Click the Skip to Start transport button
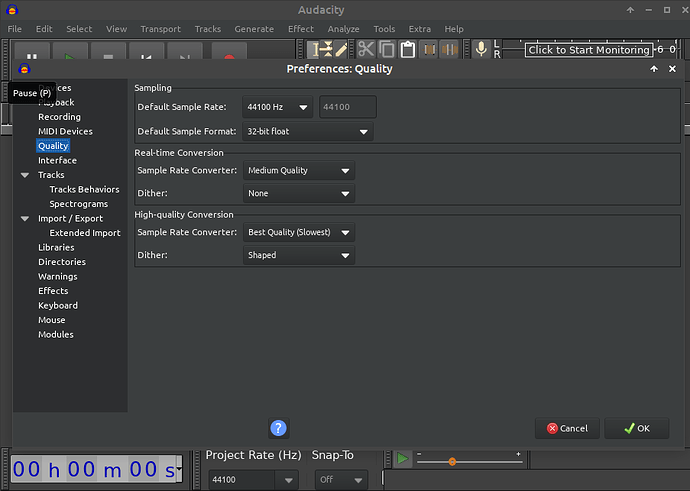690x491 pixels. pyautogui.click(x=147, y=51)
